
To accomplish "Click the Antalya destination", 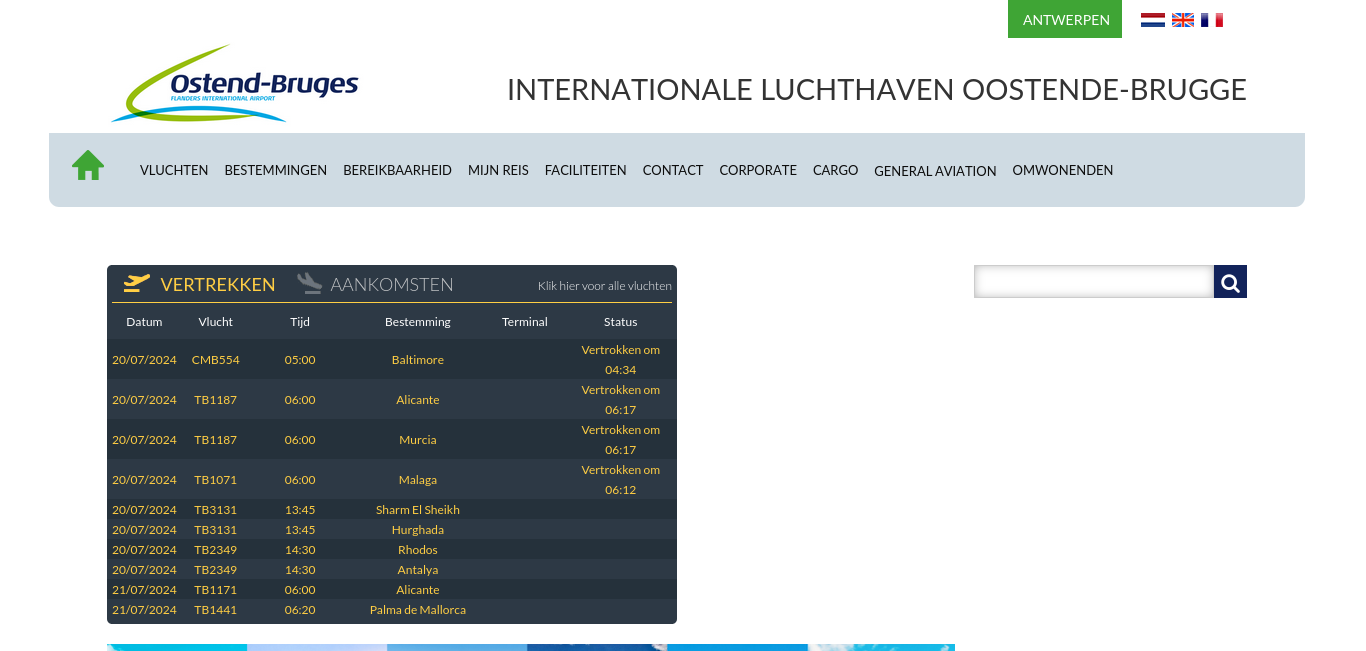I will pos(418,570).
